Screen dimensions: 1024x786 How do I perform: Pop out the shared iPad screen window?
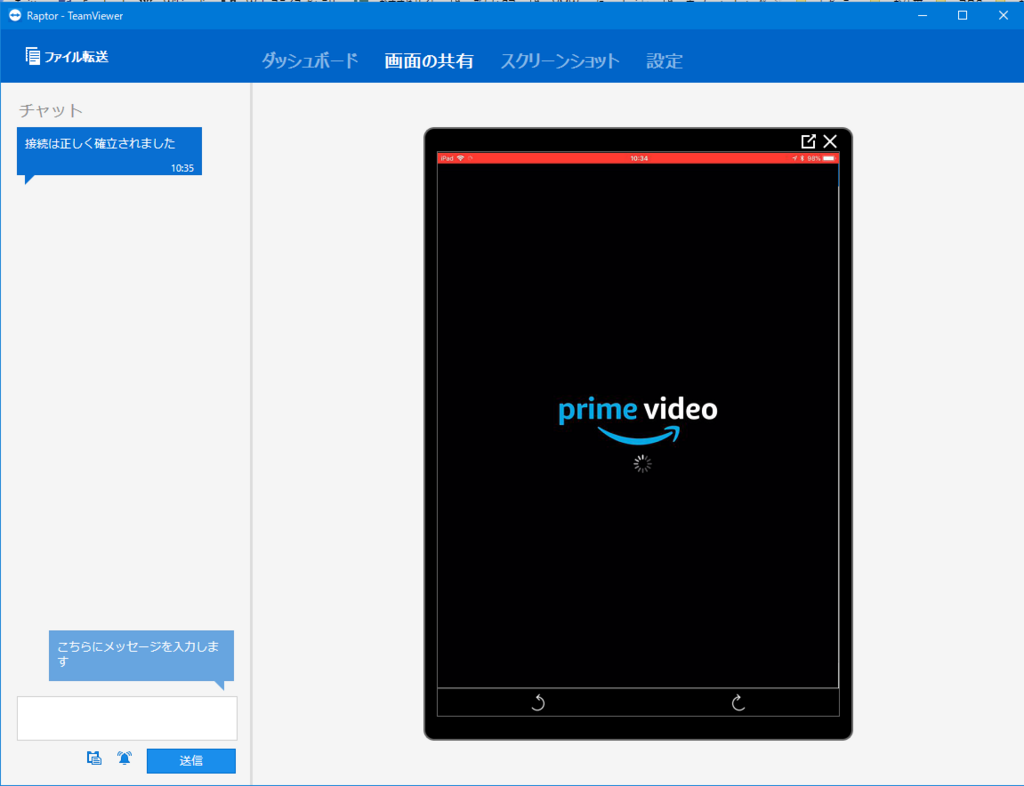(x=808, y=141)
